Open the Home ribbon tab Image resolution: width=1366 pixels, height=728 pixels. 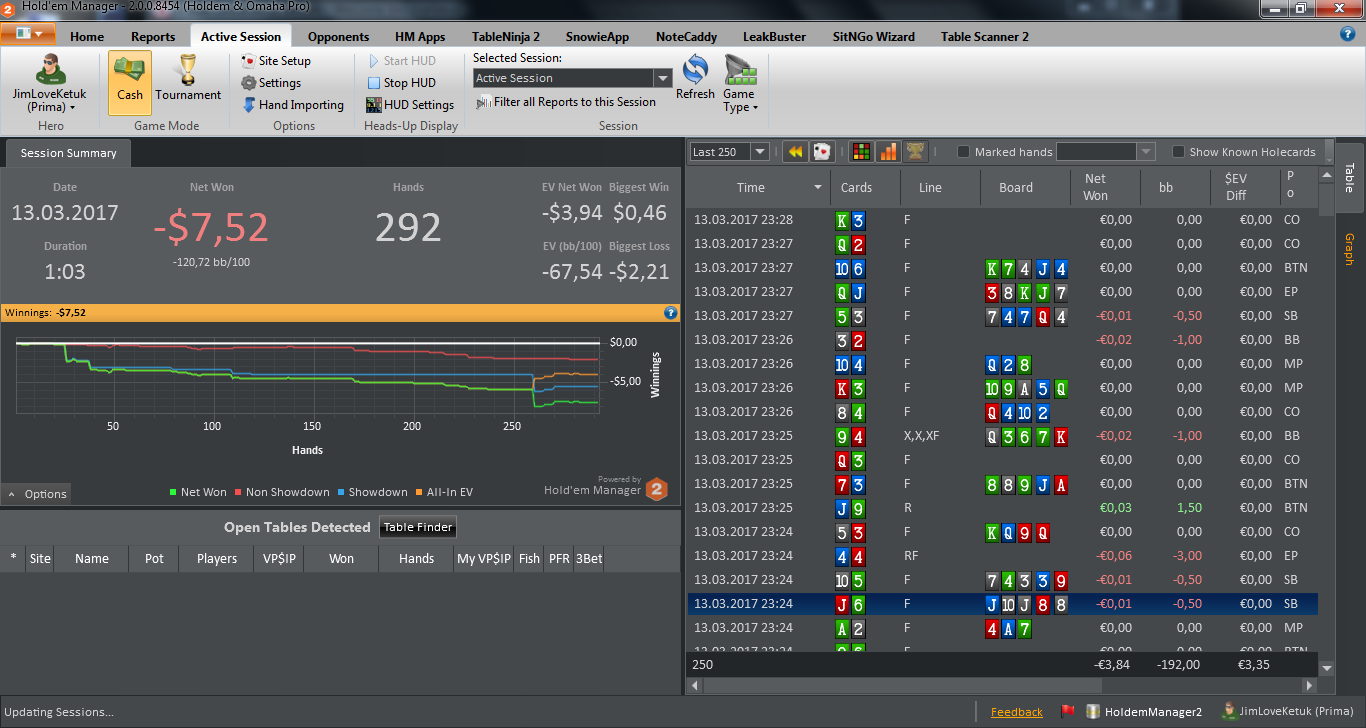(87, 37)
